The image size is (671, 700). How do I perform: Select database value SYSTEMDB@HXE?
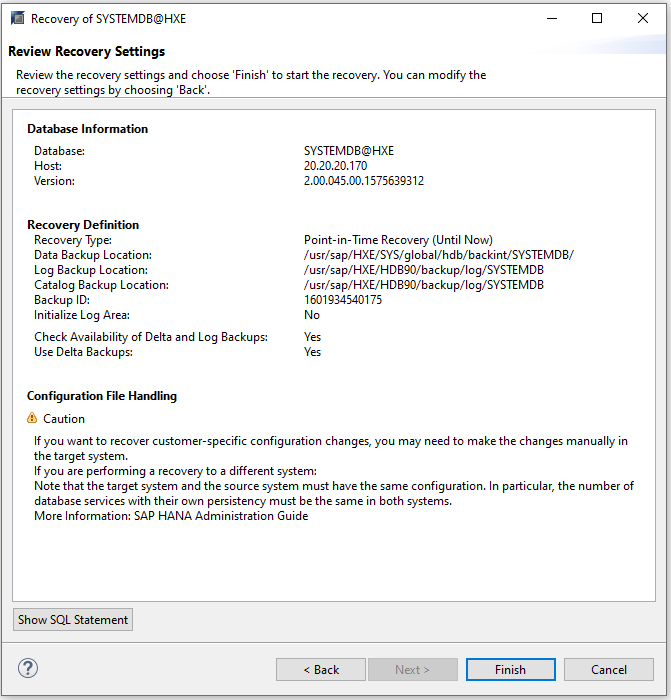(x=349, y=151)
